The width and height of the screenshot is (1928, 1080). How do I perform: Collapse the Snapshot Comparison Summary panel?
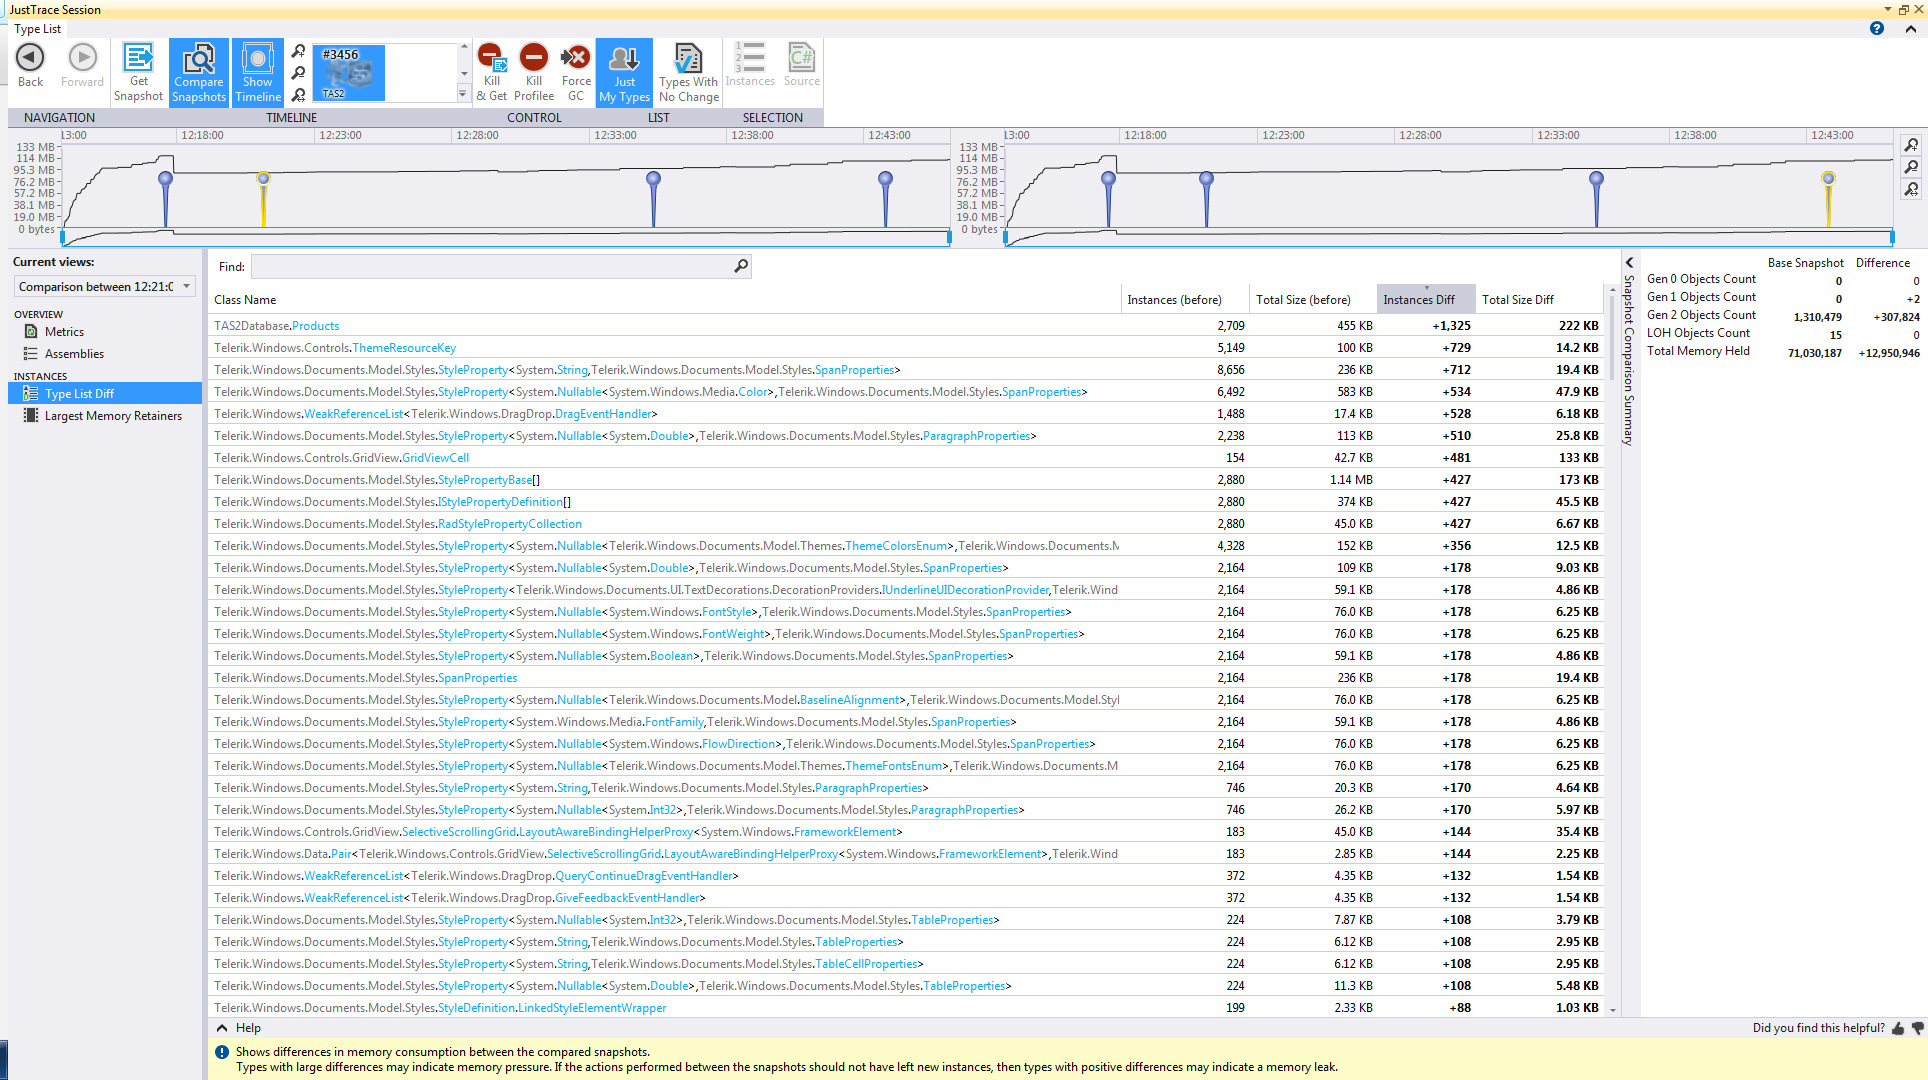[1629, 263]
